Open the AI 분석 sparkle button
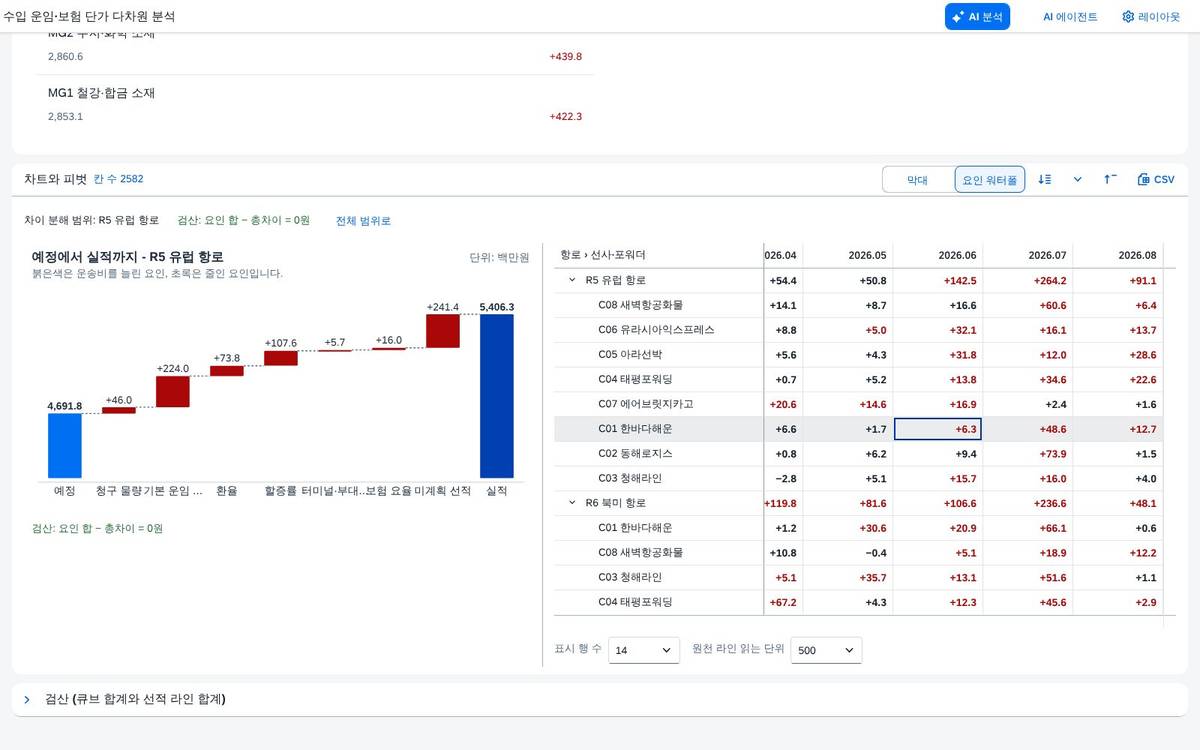The height and width of the screenshot is (750, 1200). click(977, 17)
